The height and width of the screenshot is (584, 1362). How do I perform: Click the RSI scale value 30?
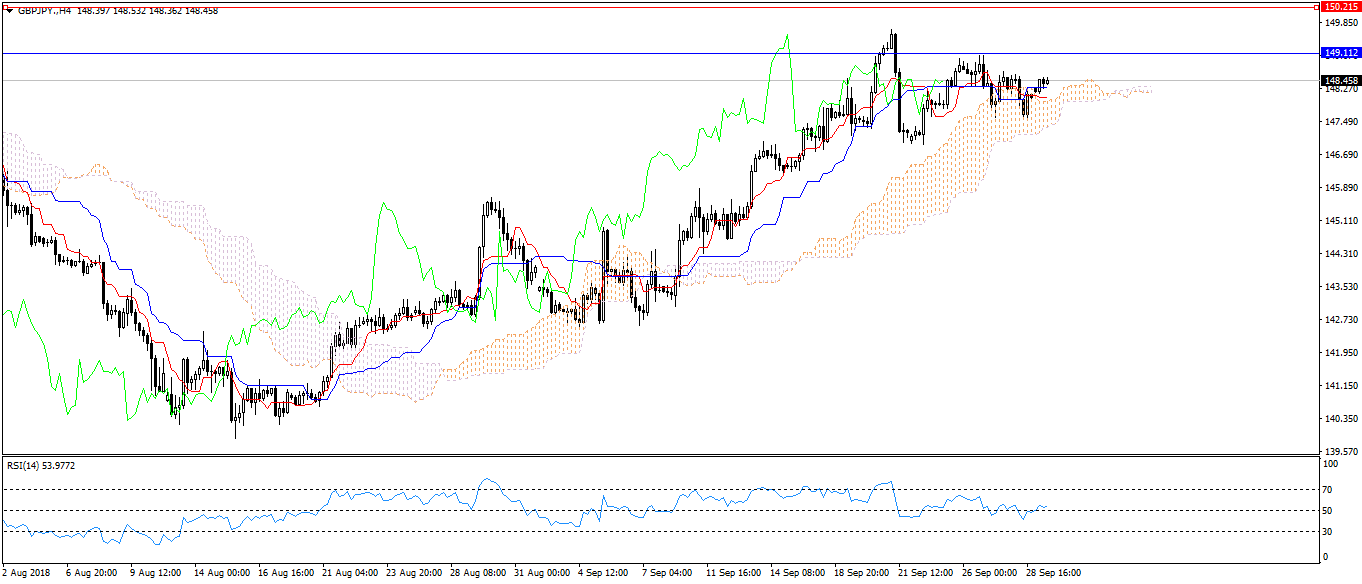tap(1329, 531)
